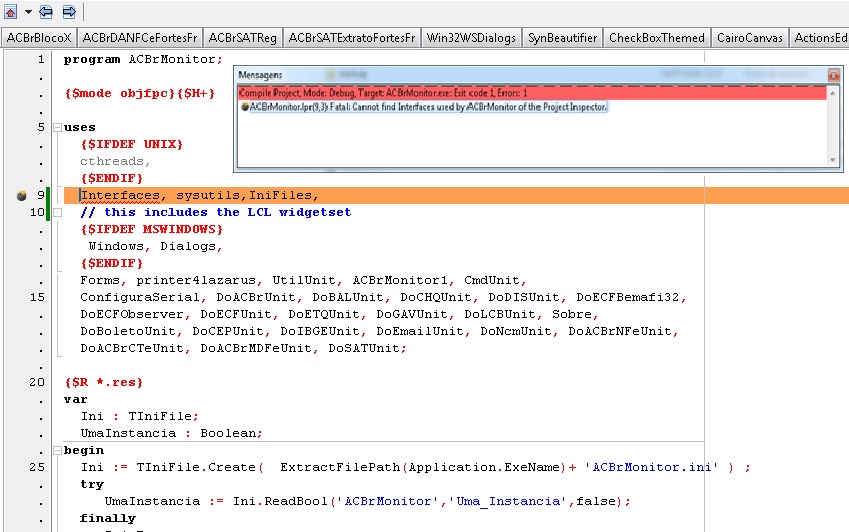Click the Mensagens scrollbar down arrow

click(833, 160)
